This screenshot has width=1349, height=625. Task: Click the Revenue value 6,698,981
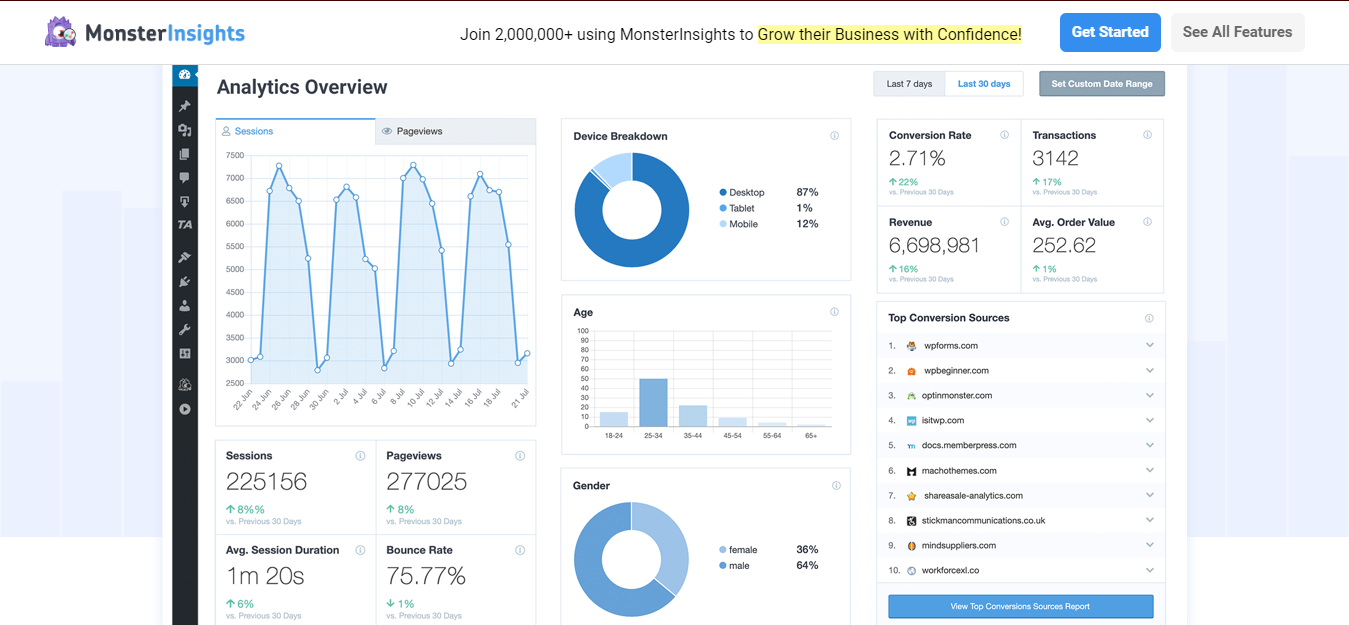934,246
